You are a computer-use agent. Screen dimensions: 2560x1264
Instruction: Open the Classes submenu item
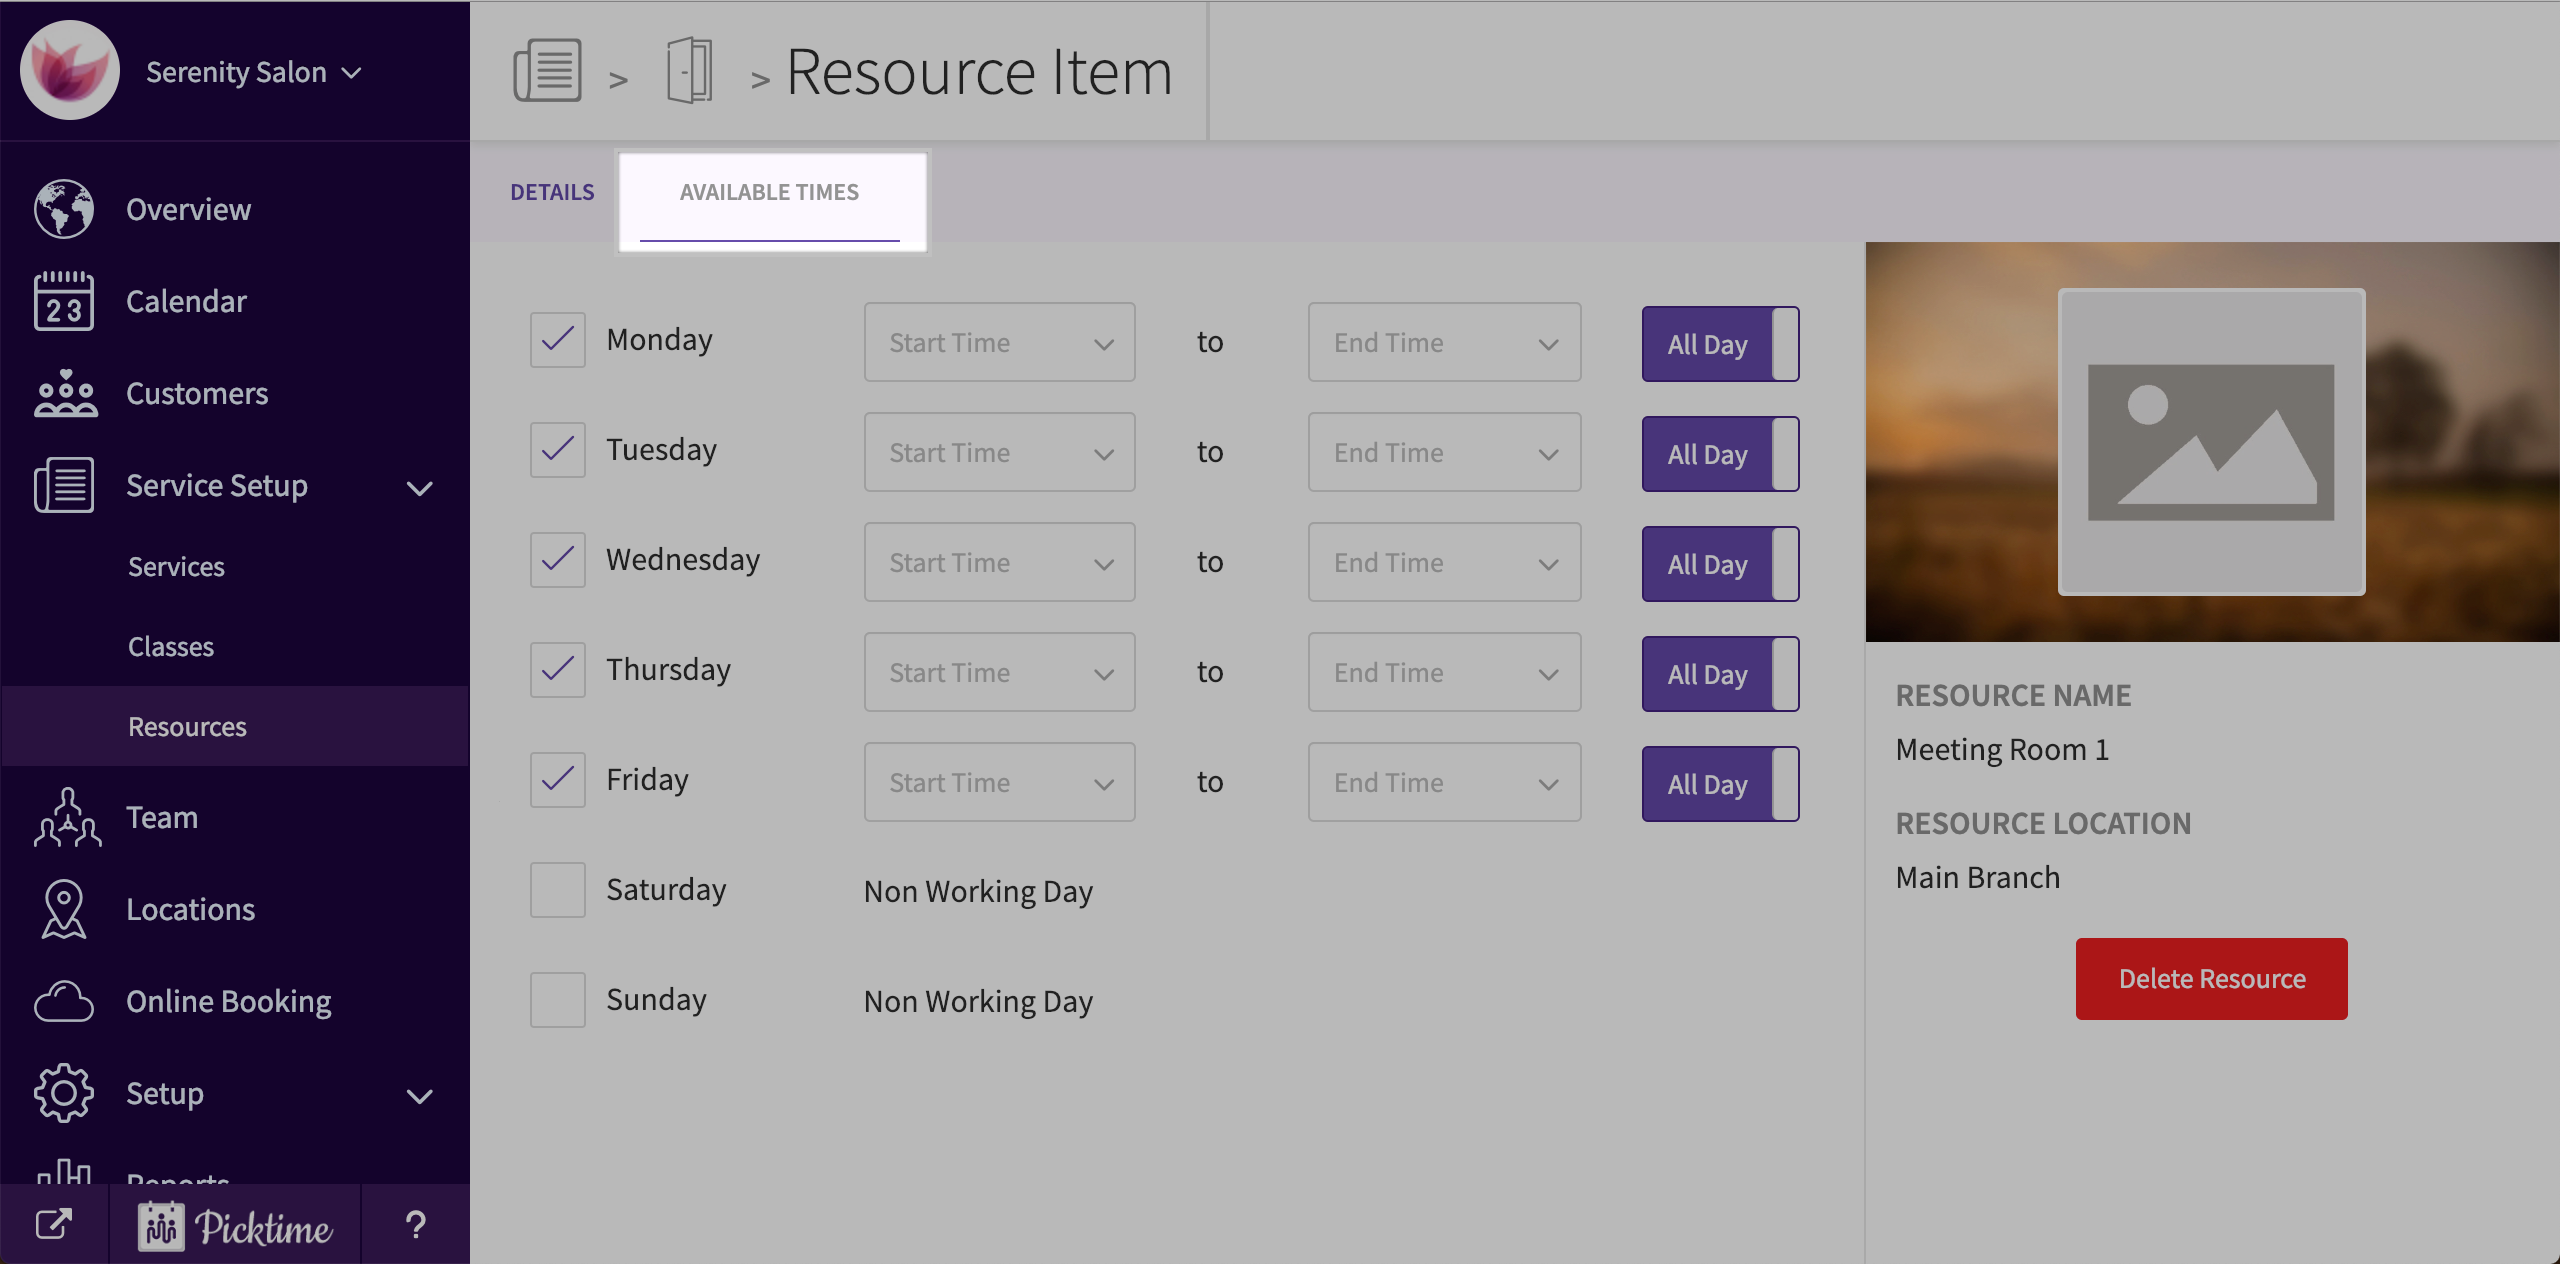pos(171,647)
